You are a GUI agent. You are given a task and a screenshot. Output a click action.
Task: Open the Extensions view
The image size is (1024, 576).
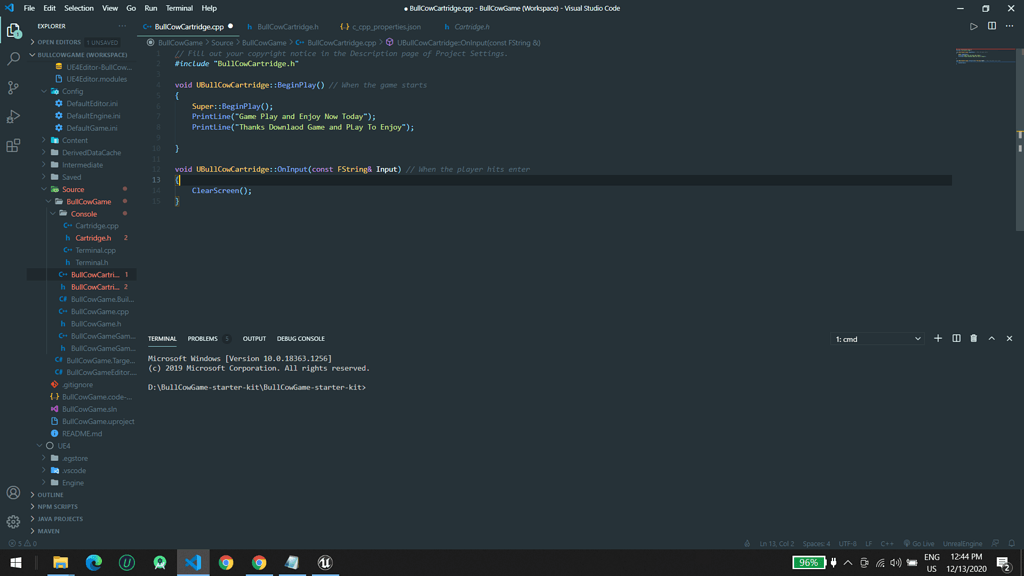[x=13, y=145]
